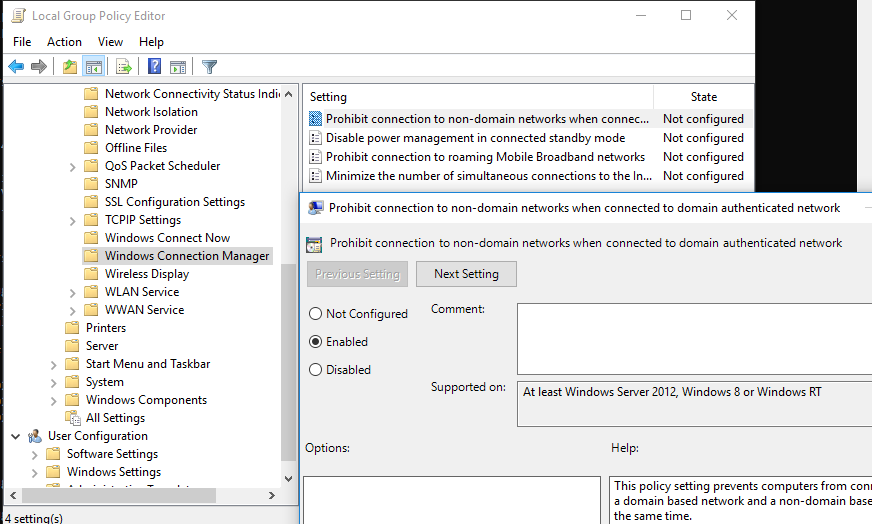Open the Help menu
Image resolution: width=872 pixels, height=524 pixels.
pyautogui.click(x=151, y=42)
